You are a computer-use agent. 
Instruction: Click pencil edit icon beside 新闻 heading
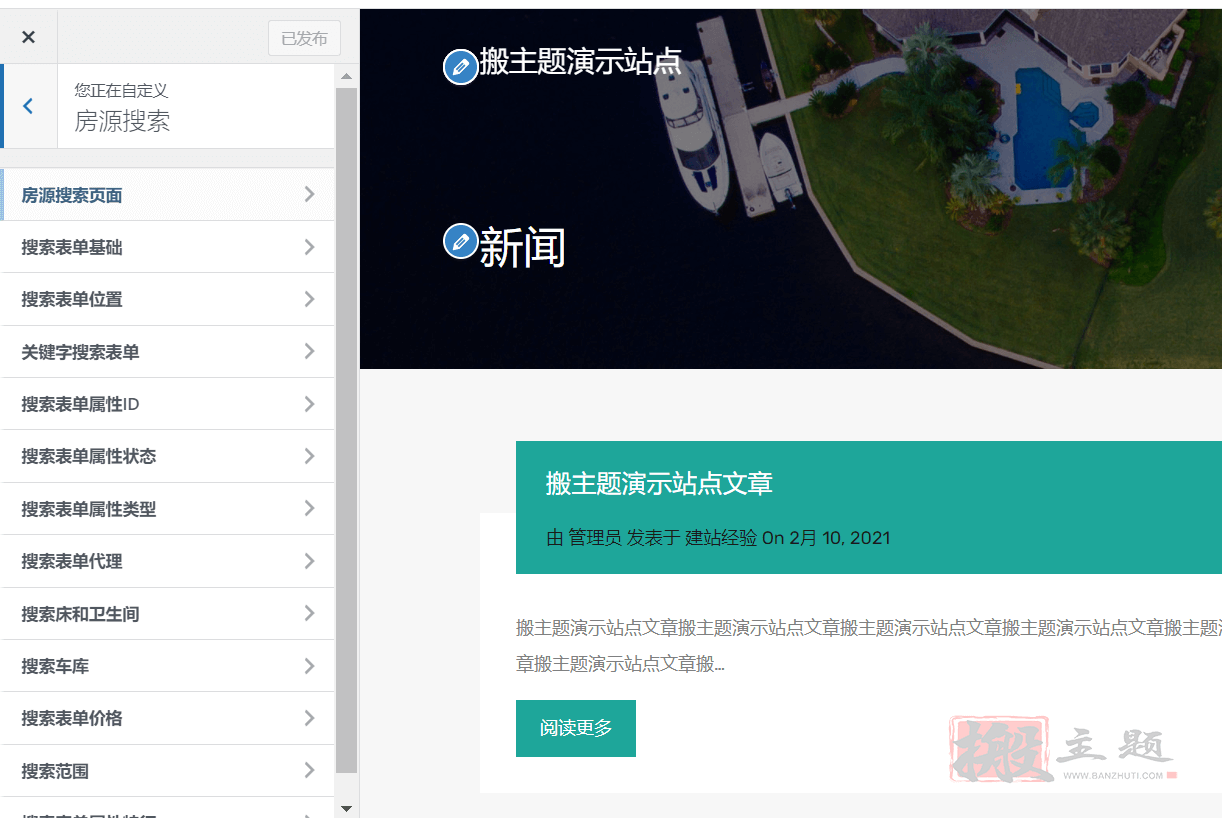pos(460,241)
